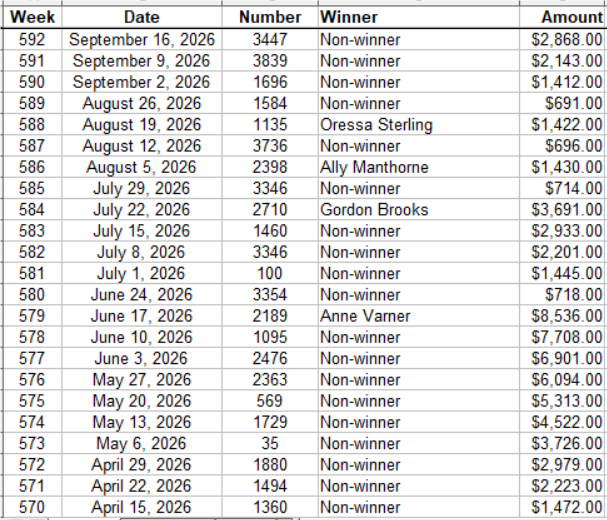Image resolution: width=607 pixels, height=520 pixels.
Task: Select the May 6, 2026 date cell
Action: coord(142,443)
